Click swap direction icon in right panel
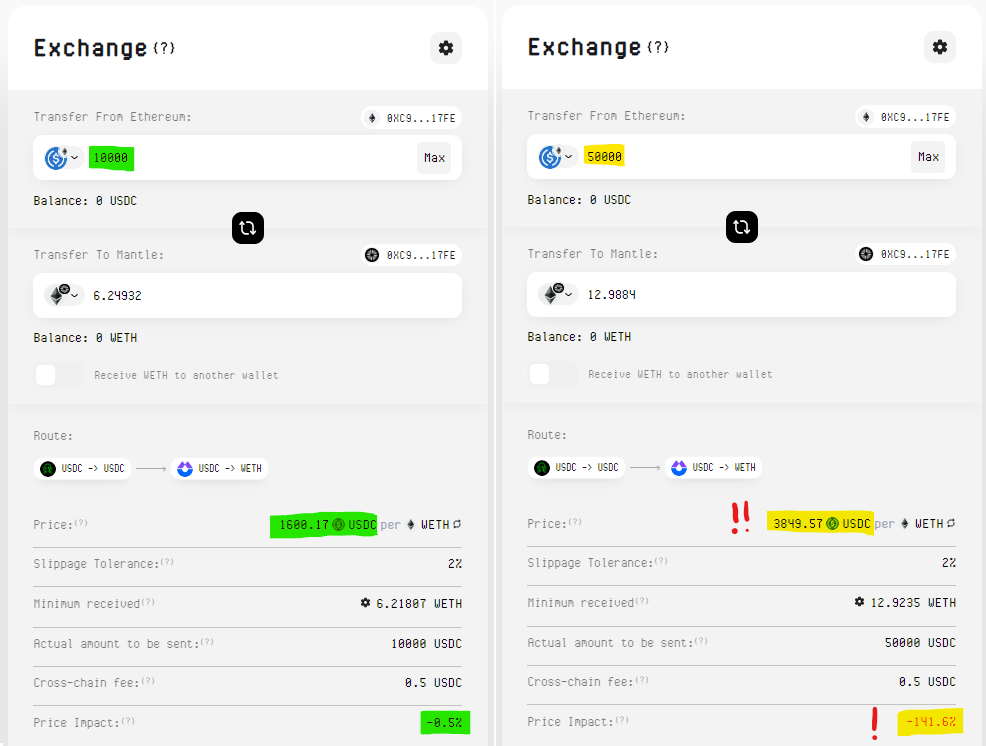This screenshot has height=746, width=986. click(741, 227)
